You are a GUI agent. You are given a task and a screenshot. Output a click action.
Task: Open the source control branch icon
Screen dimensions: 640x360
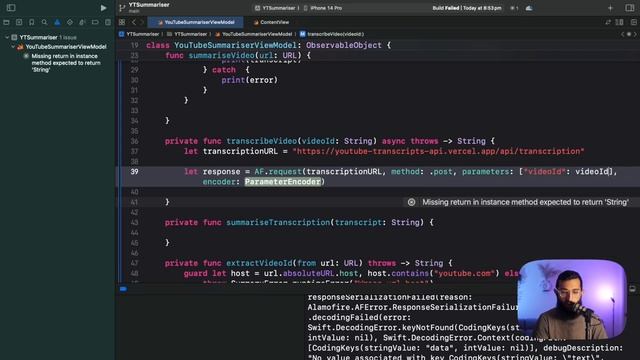pyautogui.click(x=122, y=8)
